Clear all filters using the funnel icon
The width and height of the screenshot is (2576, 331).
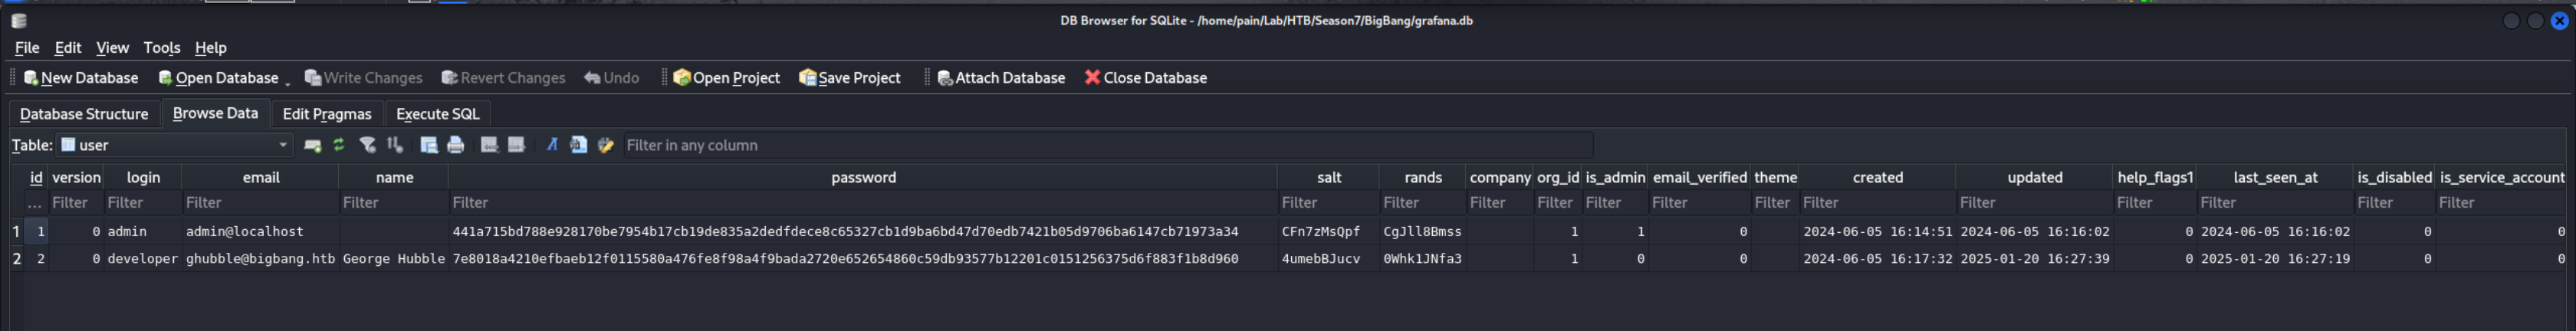(367, 145)
